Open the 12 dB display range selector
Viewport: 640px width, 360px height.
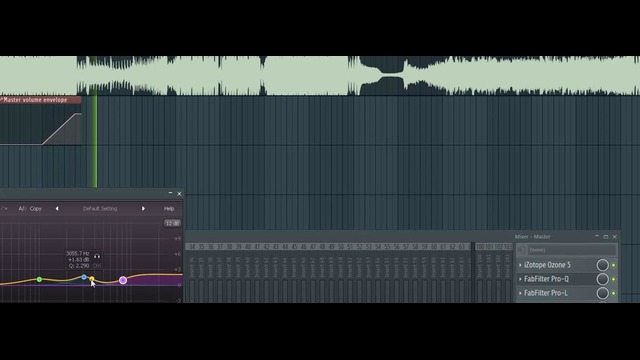(172, 223)
